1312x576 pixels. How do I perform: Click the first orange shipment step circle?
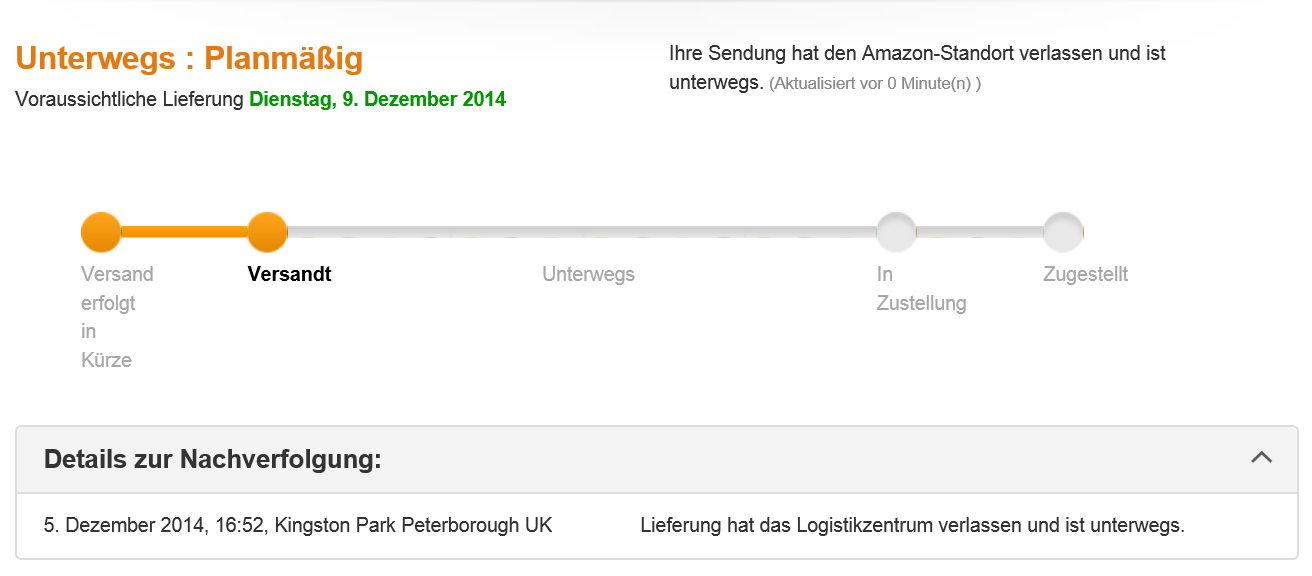coord(101,232)
